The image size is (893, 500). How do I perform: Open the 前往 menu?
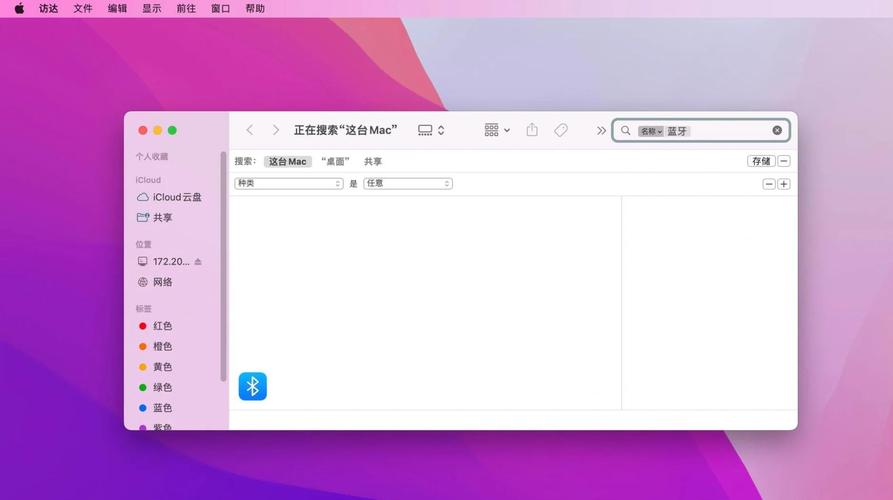pos(186,9)
